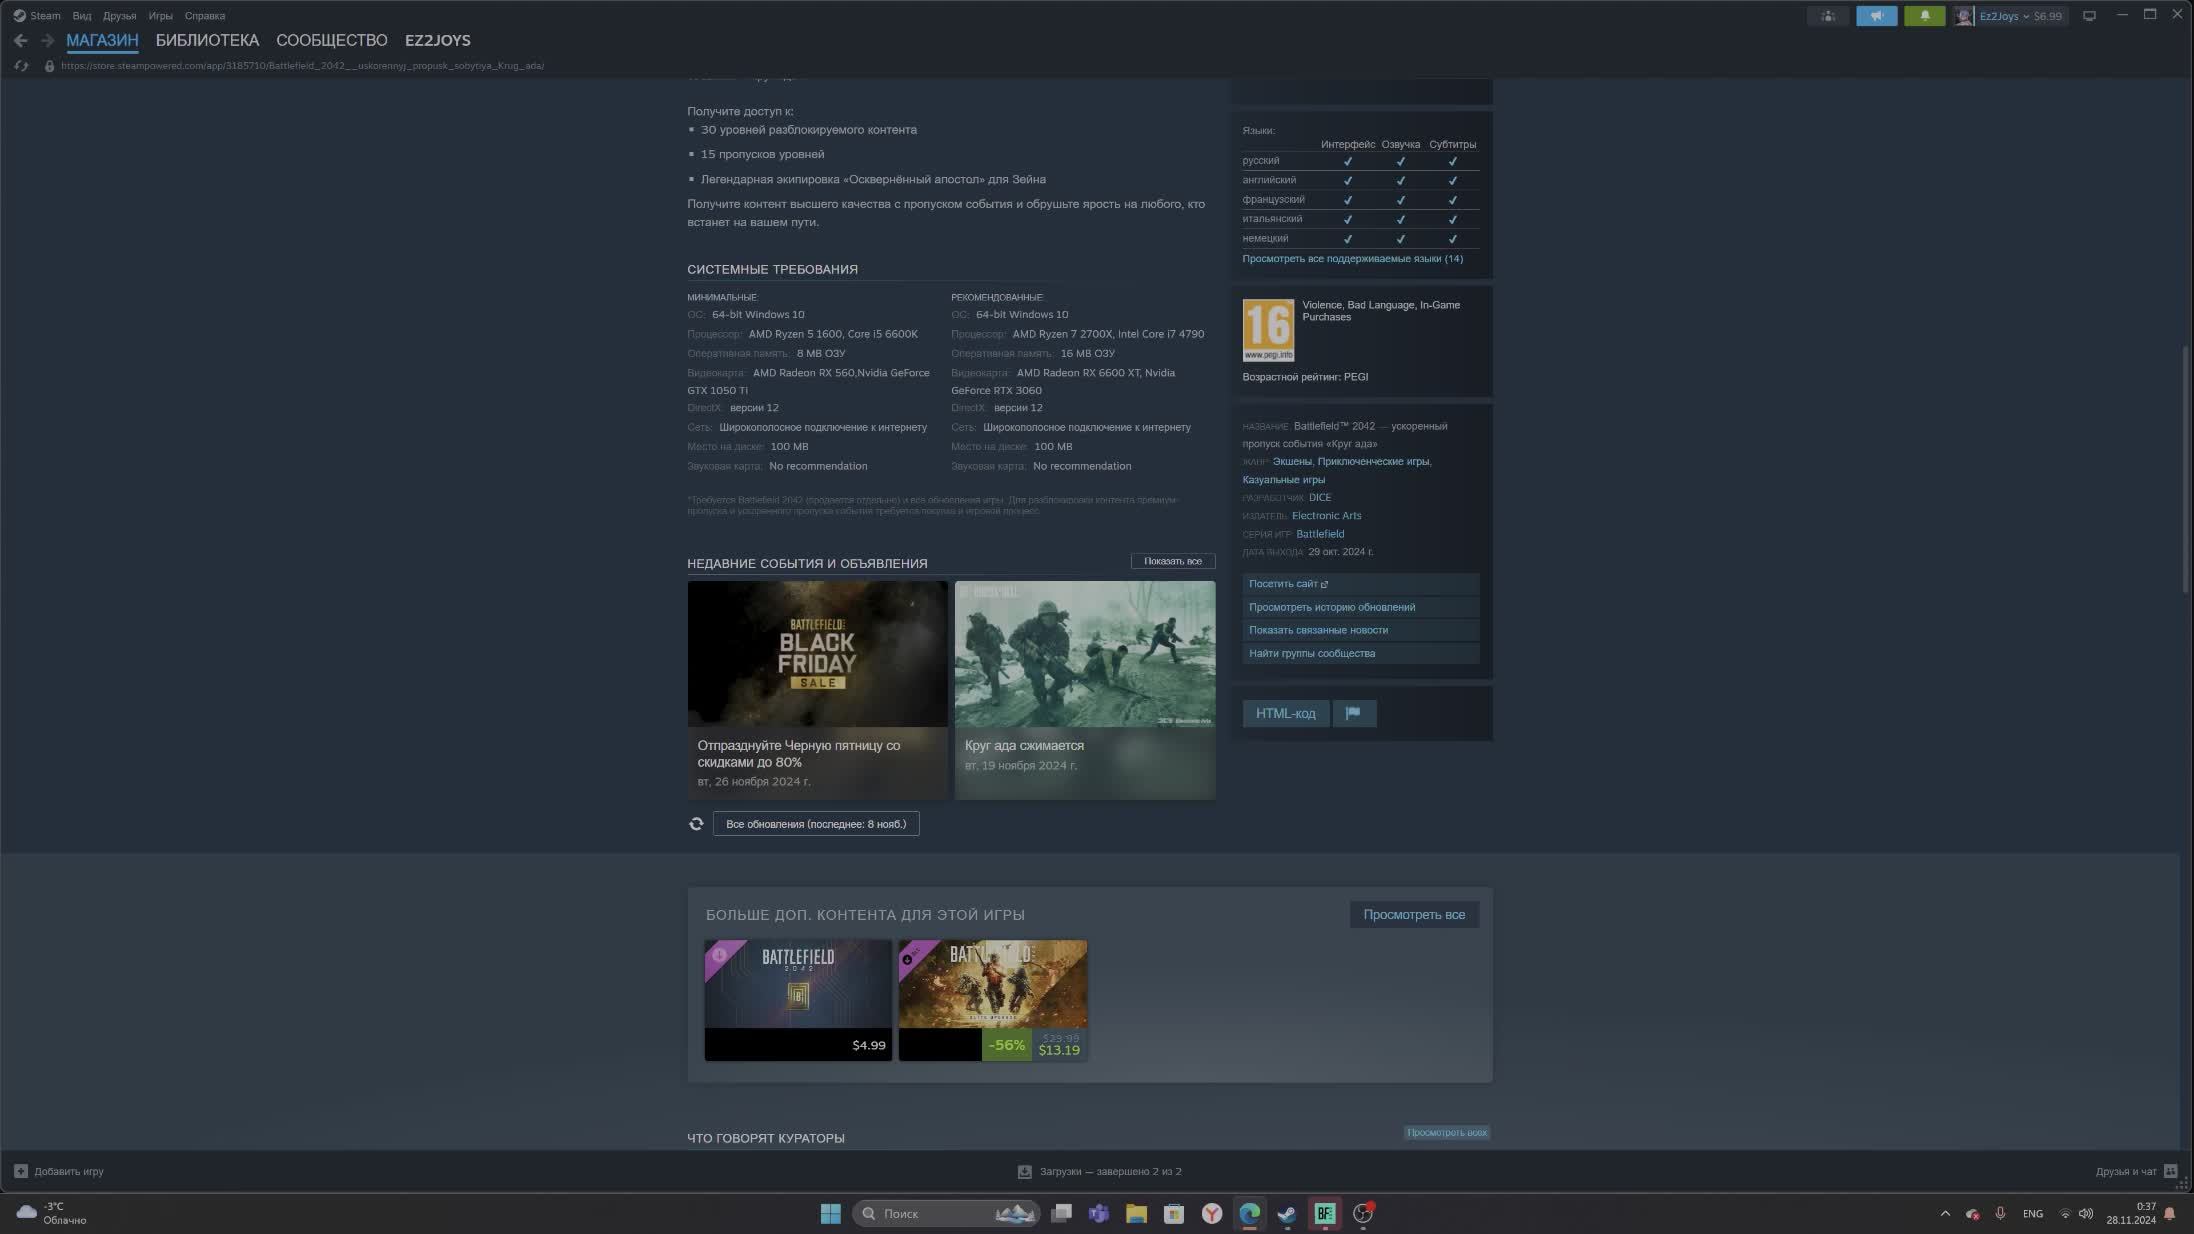Switch to Big Picture mode with the monitor icon
This screenshot has height=1234, width=2194.
pos(2089,16)
